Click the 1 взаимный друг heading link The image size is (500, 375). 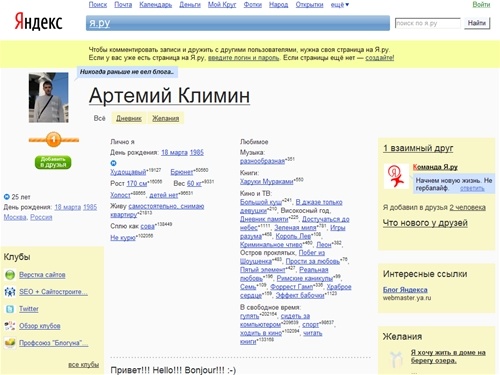[x=418, y=148]
